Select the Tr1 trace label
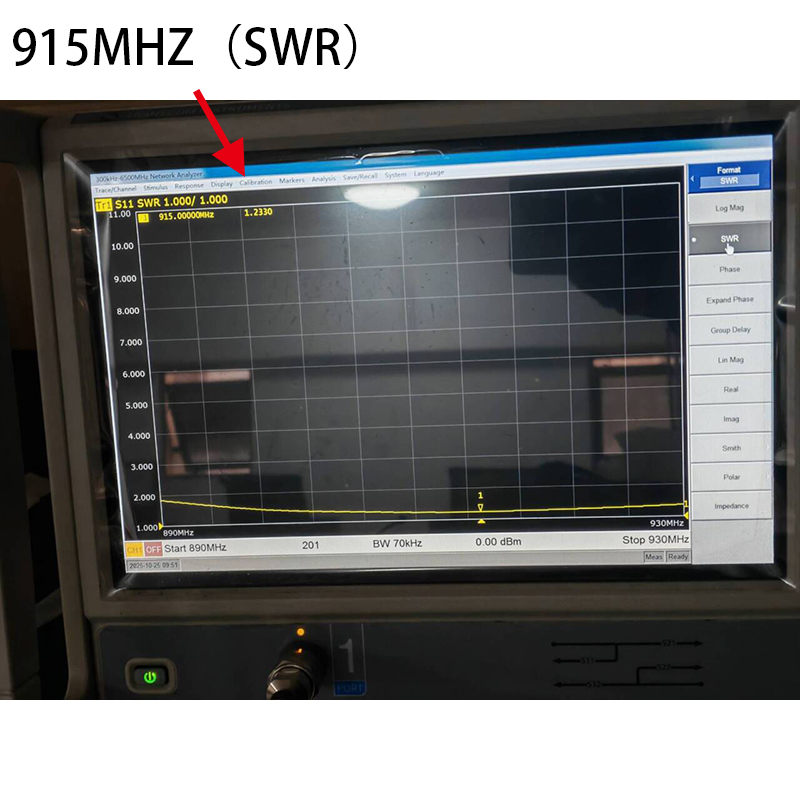The height and width of the screenshot is (800, 800). [x=104, y=205]
